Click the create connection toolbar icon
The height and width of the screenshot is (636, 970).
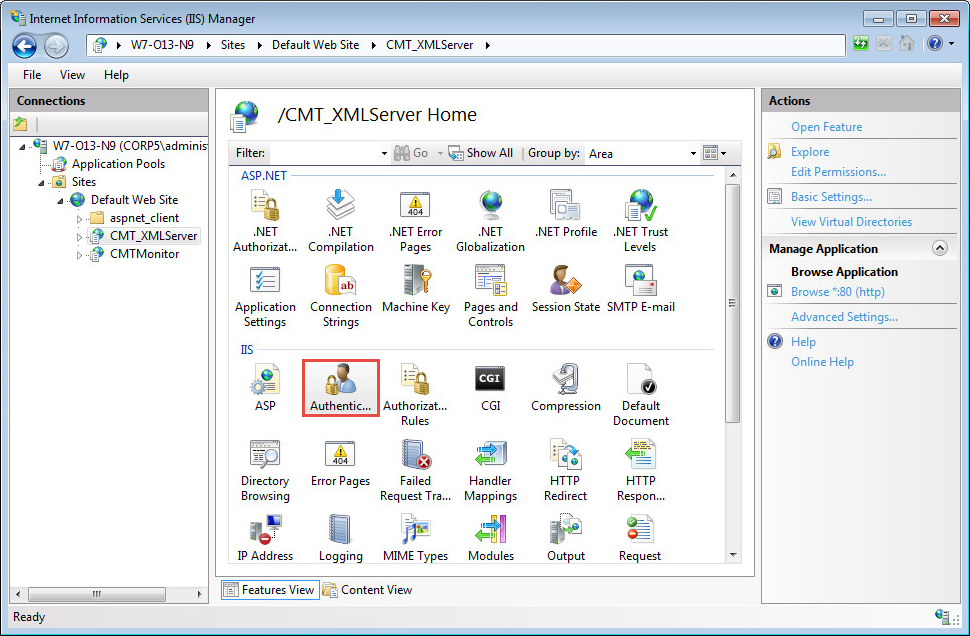click(20, 124)
